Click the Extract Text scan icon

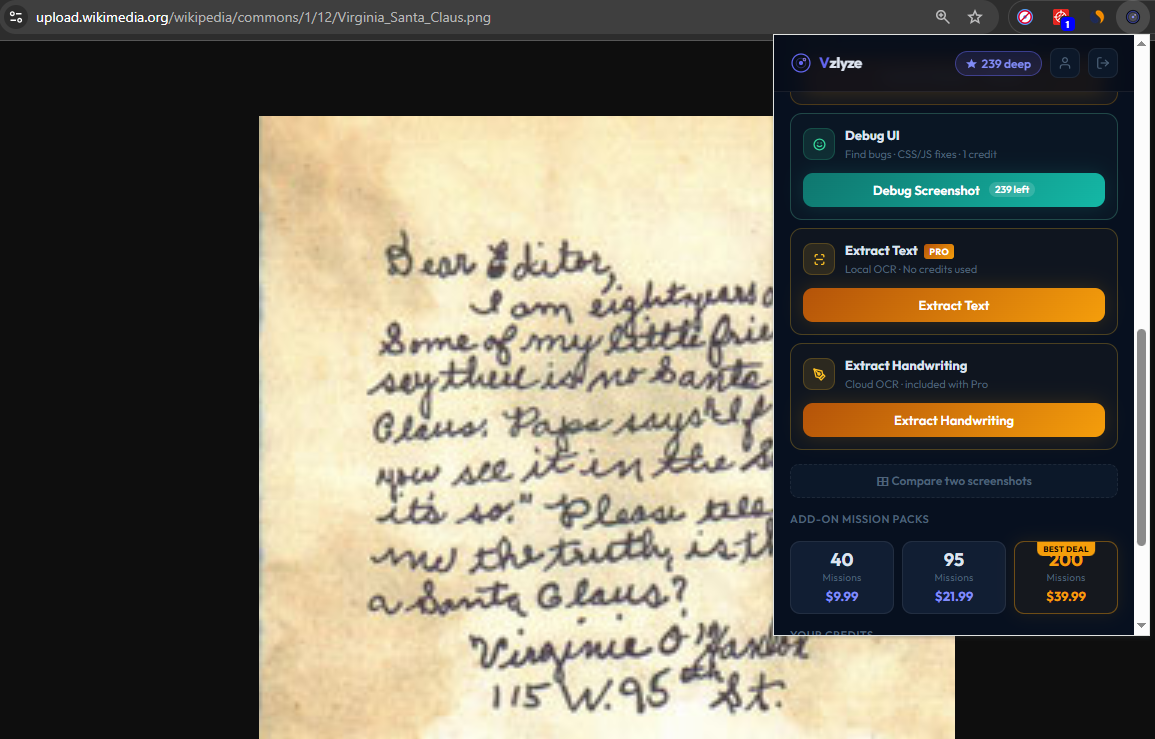(818, 259)
